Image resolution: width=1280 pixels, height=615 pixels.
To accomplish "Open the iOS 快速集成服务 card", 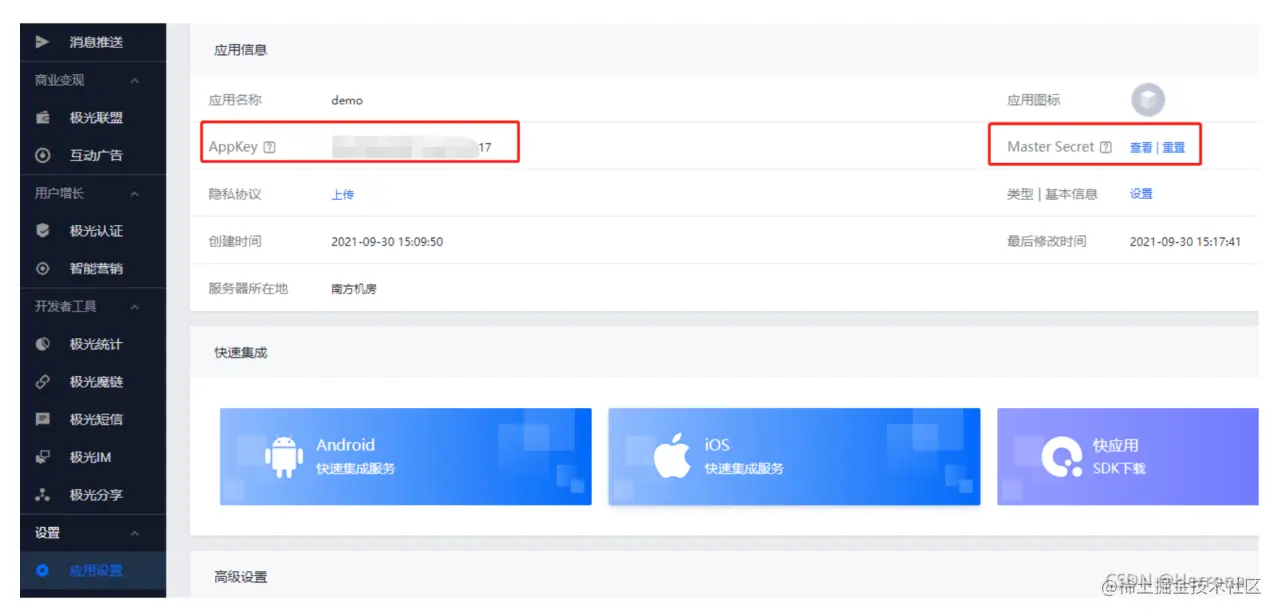I will (x=794, y=456).
